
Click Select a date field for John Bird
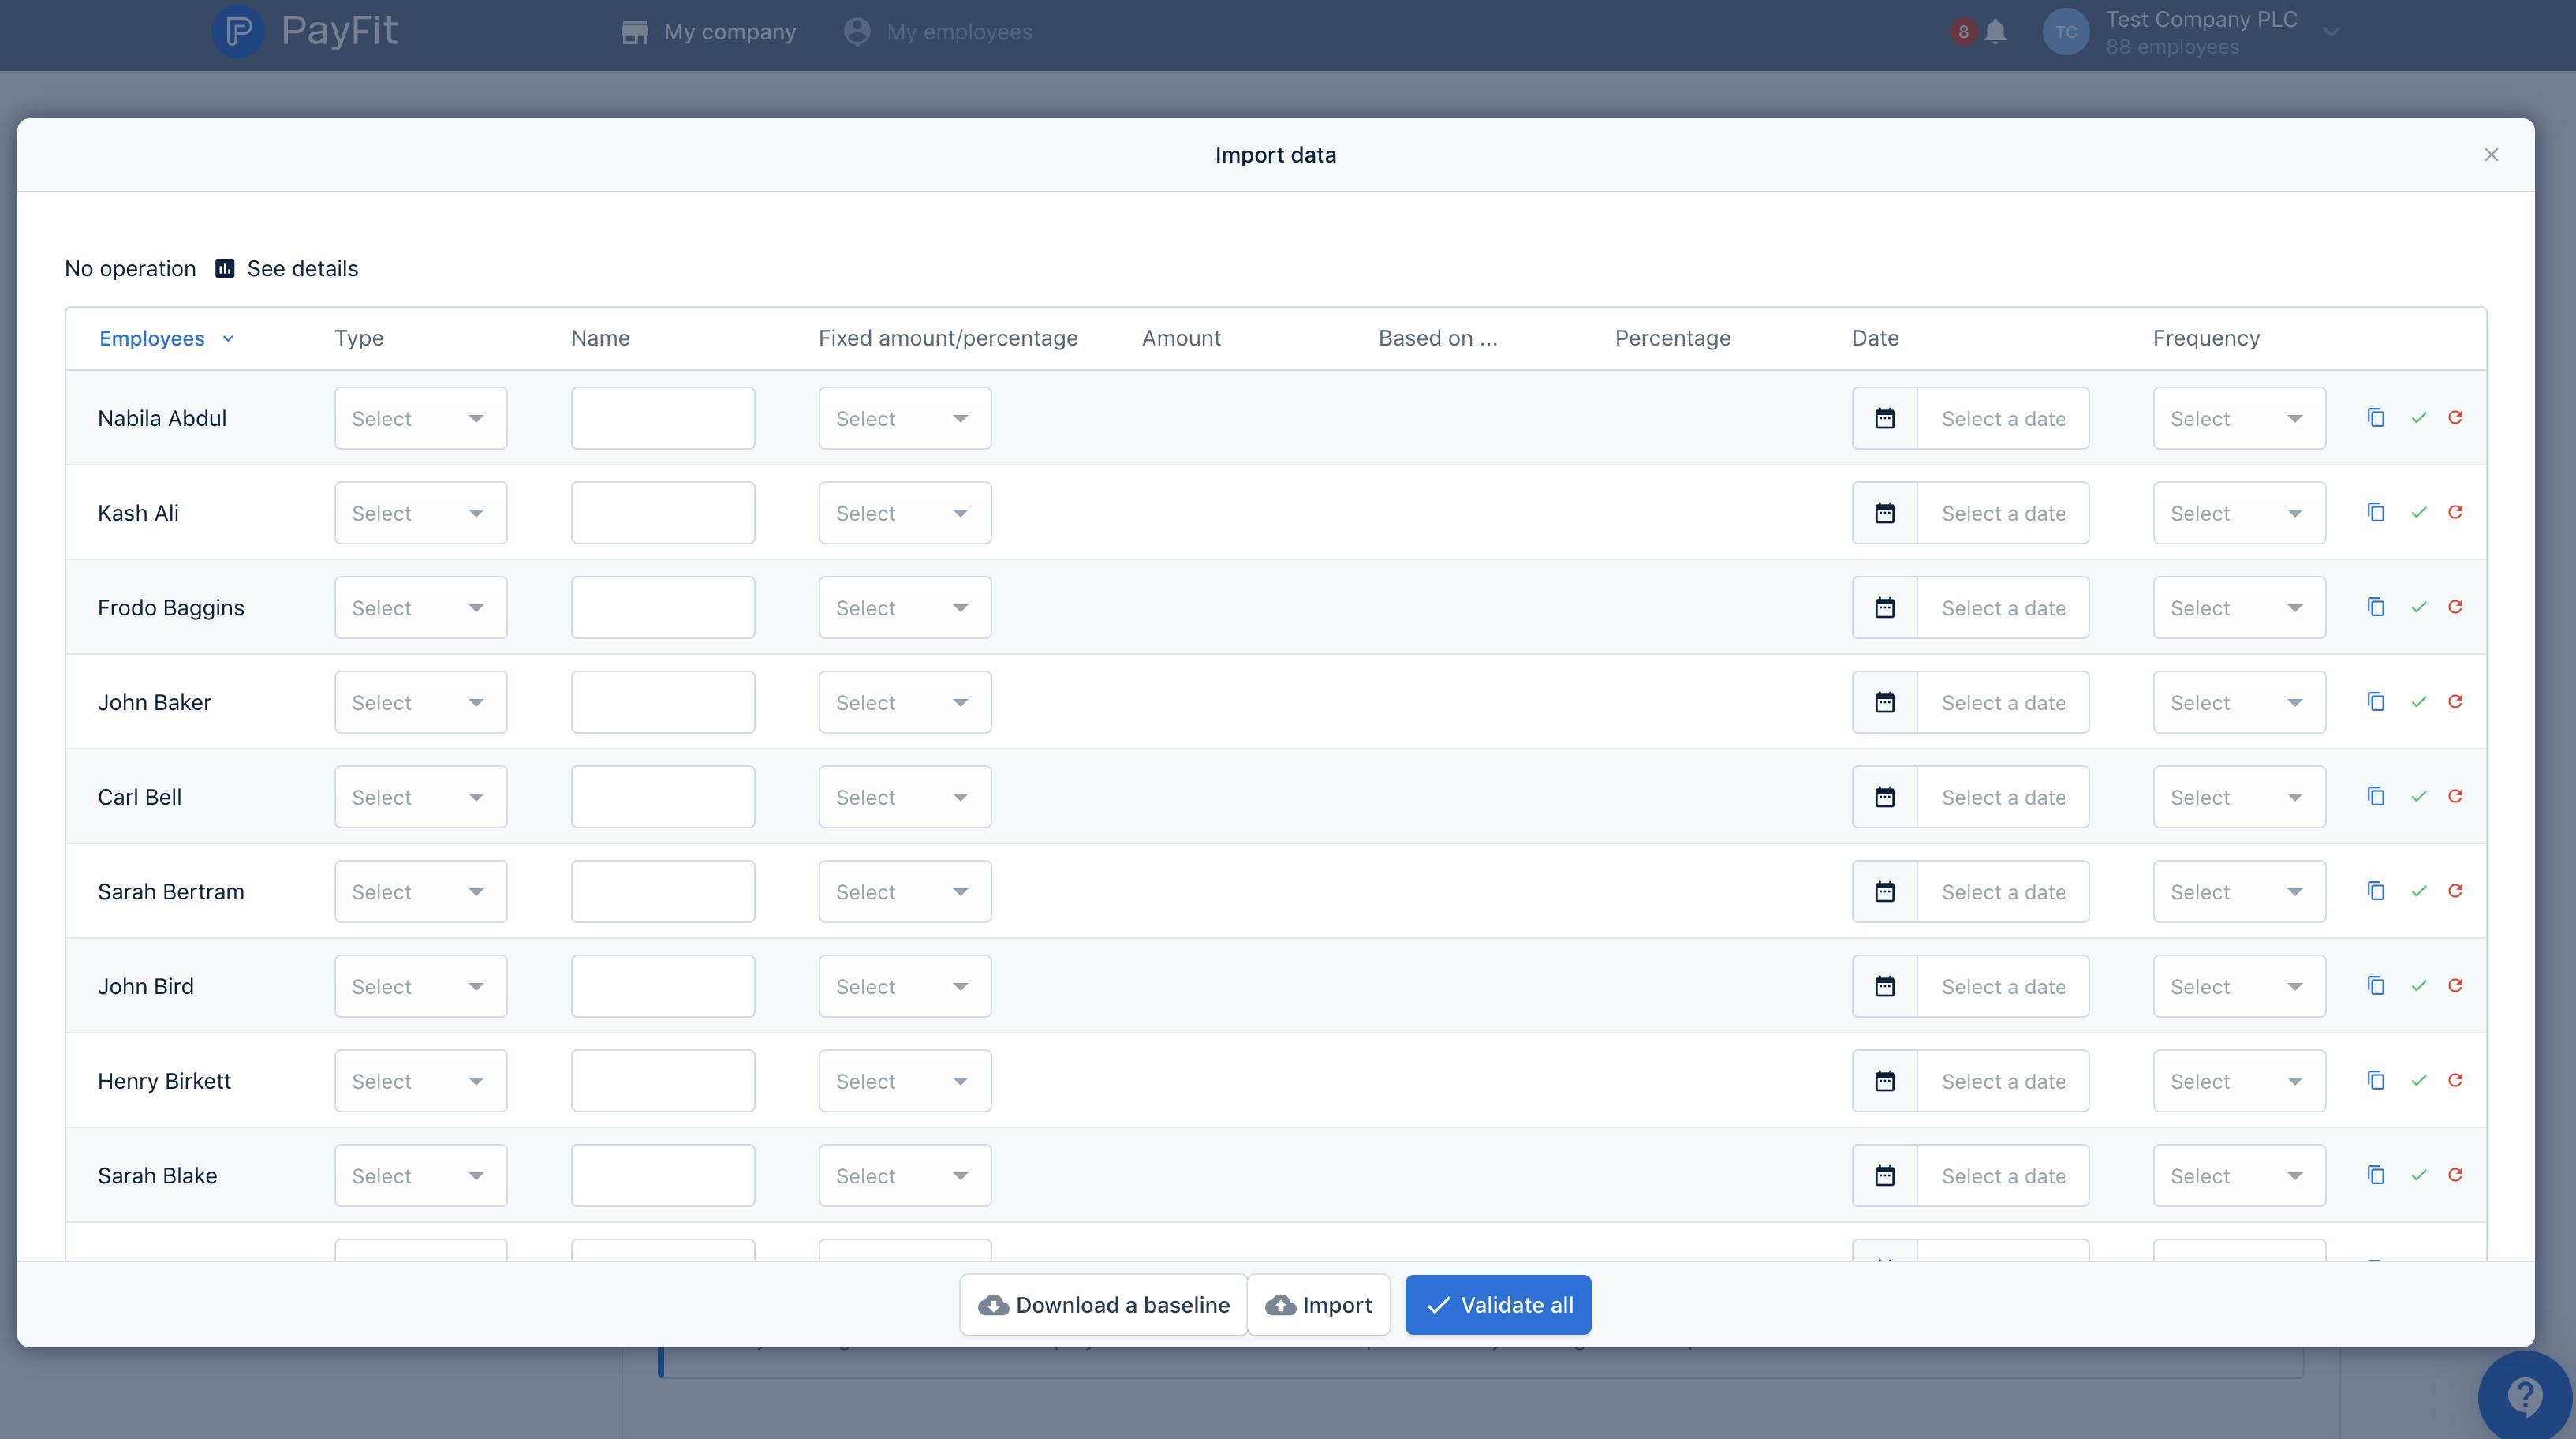[x=2003, y=986]
